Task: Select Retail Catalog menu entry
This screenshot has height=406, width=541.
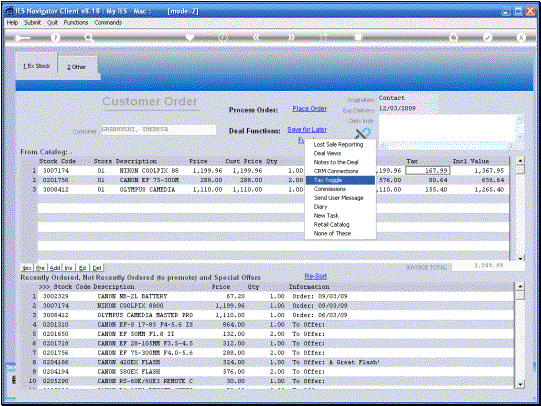Action: pyautogui.click(x=331, y=225)
